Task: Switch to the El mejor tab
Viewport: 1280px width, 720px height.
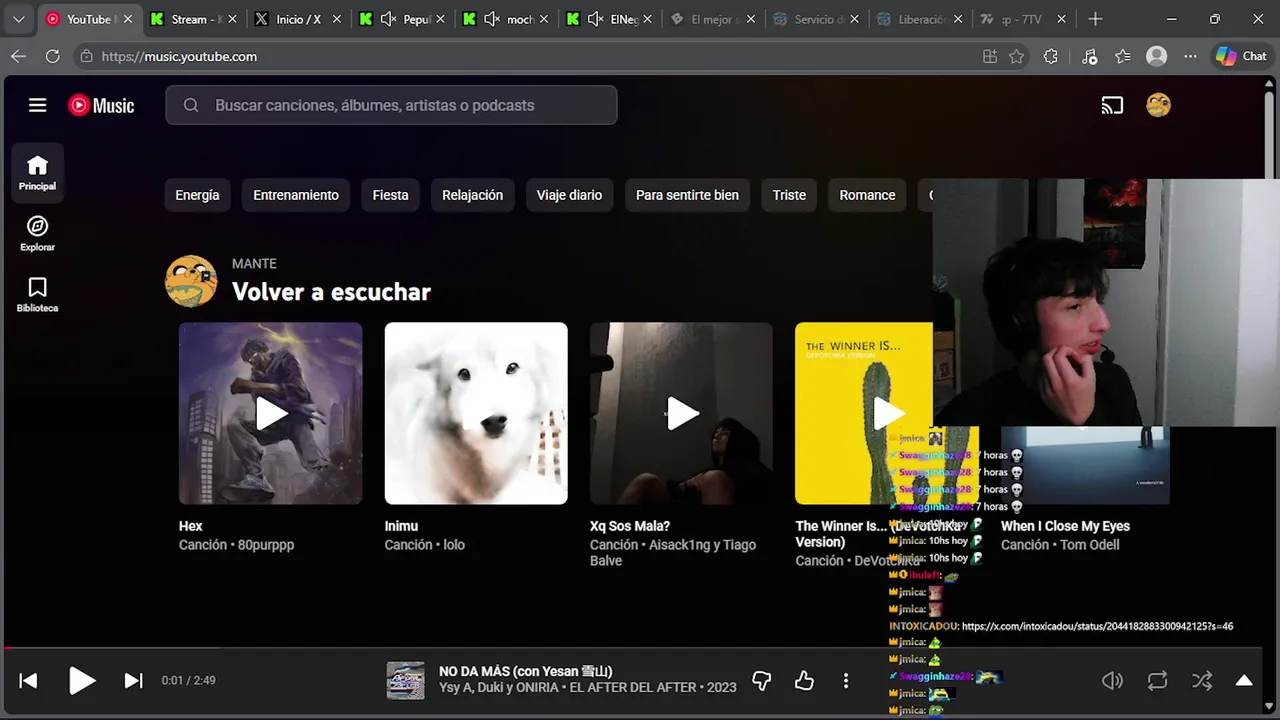Action: tap(714, 19)
